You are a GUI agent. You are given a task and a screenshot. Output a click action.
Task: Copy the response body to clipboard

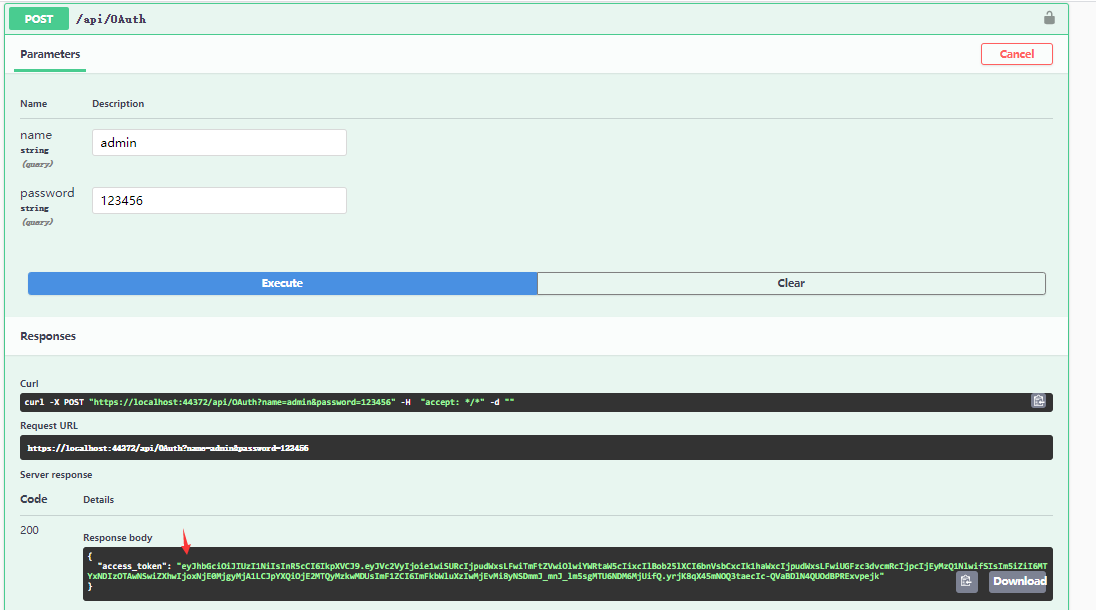pyautogui.click(x=966, y=581)
